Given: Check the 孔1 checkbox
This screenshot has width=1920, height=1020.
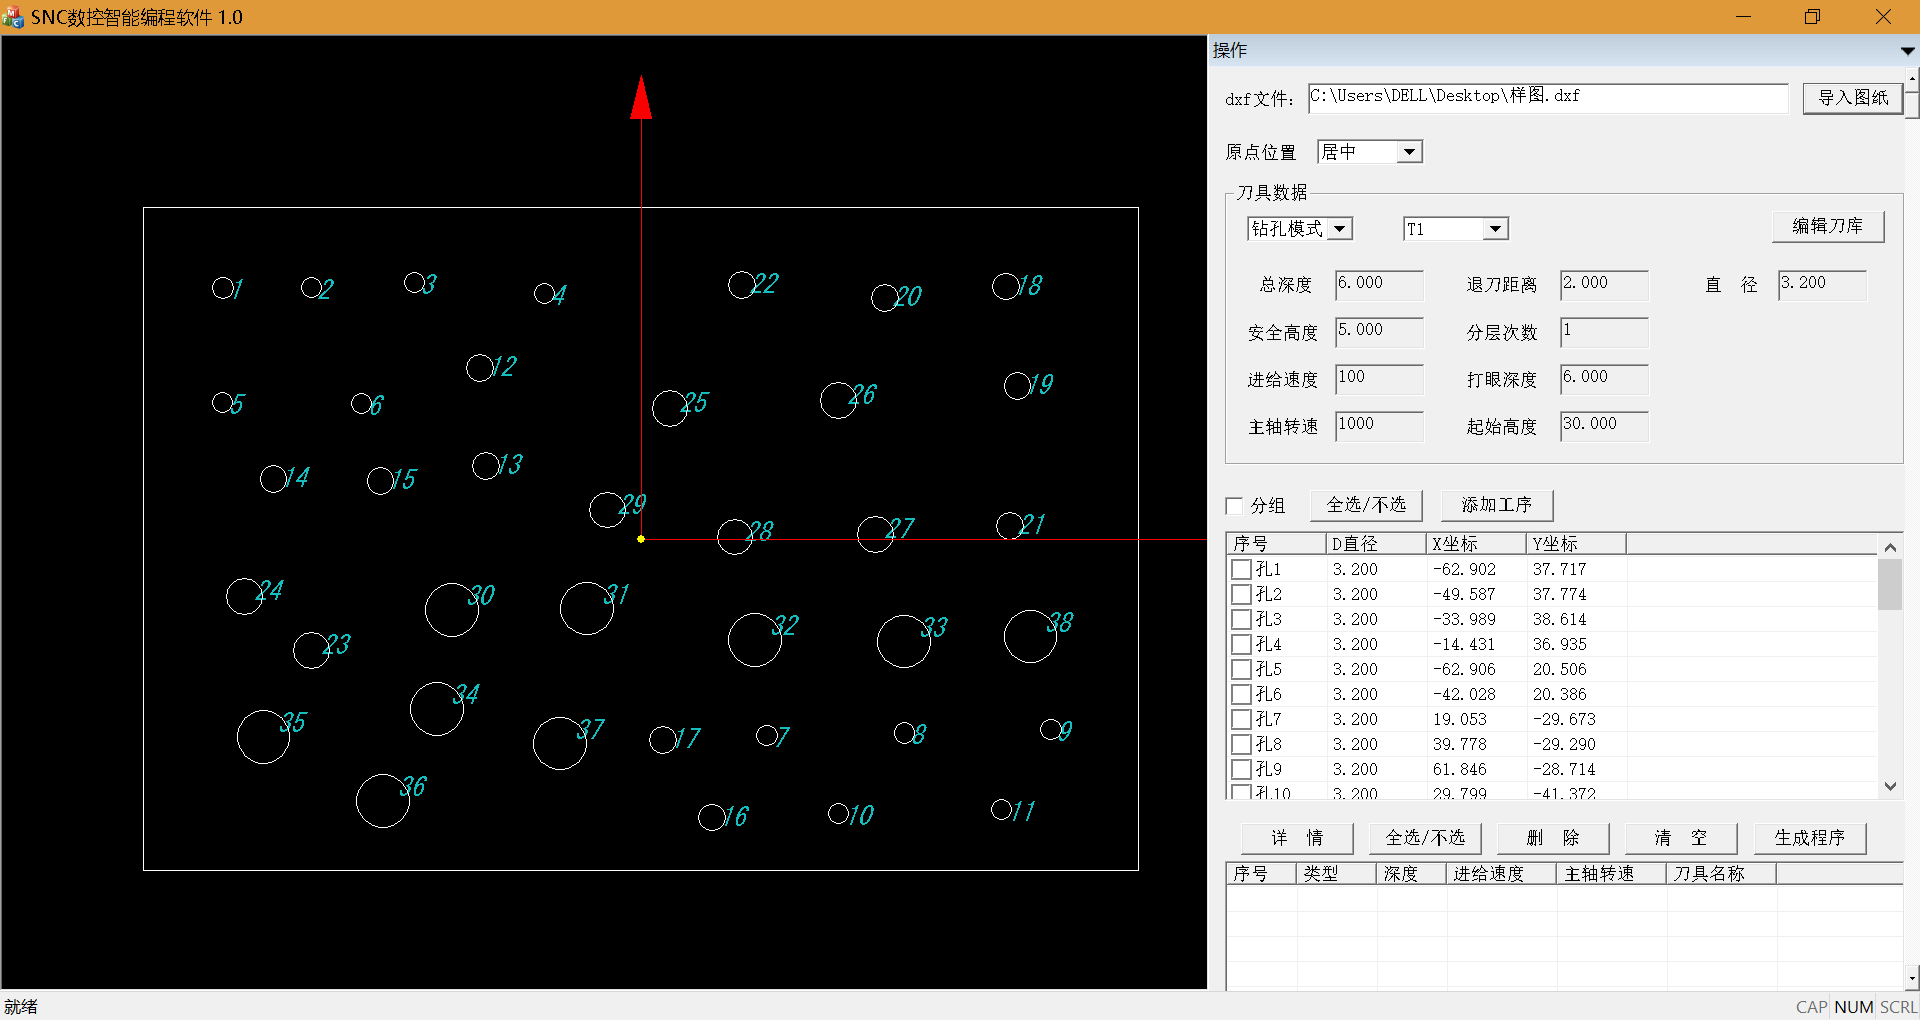Looking at the screenshot, I should (x=1242, y=569).
